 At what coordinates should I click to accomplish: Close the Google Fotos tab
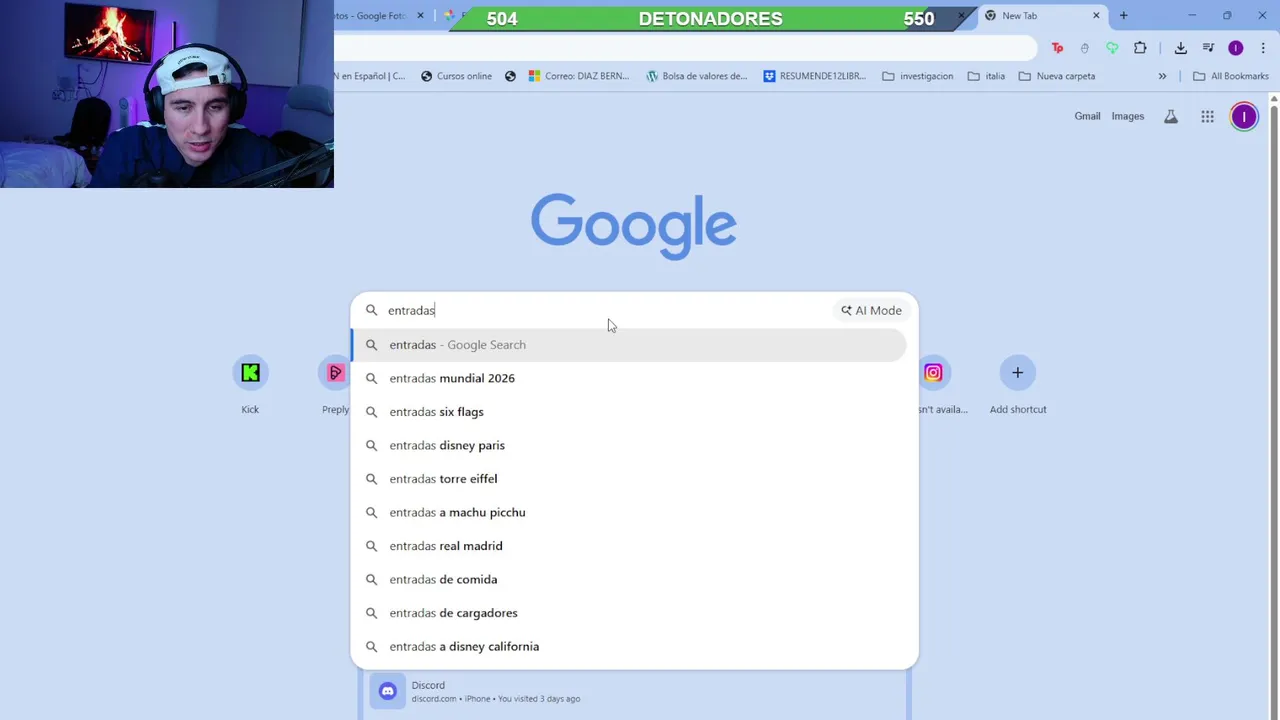point(420,16)
